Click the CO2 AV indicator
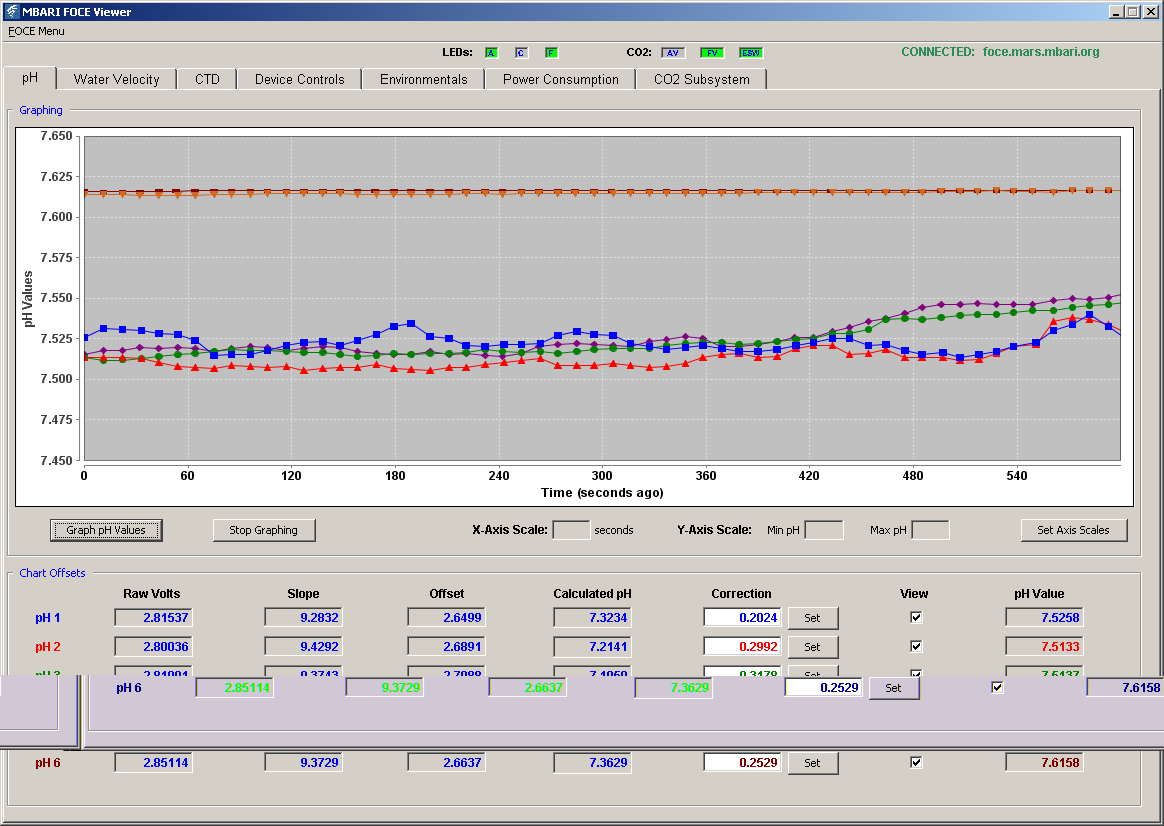1164x826 pixels. (673, 53)
